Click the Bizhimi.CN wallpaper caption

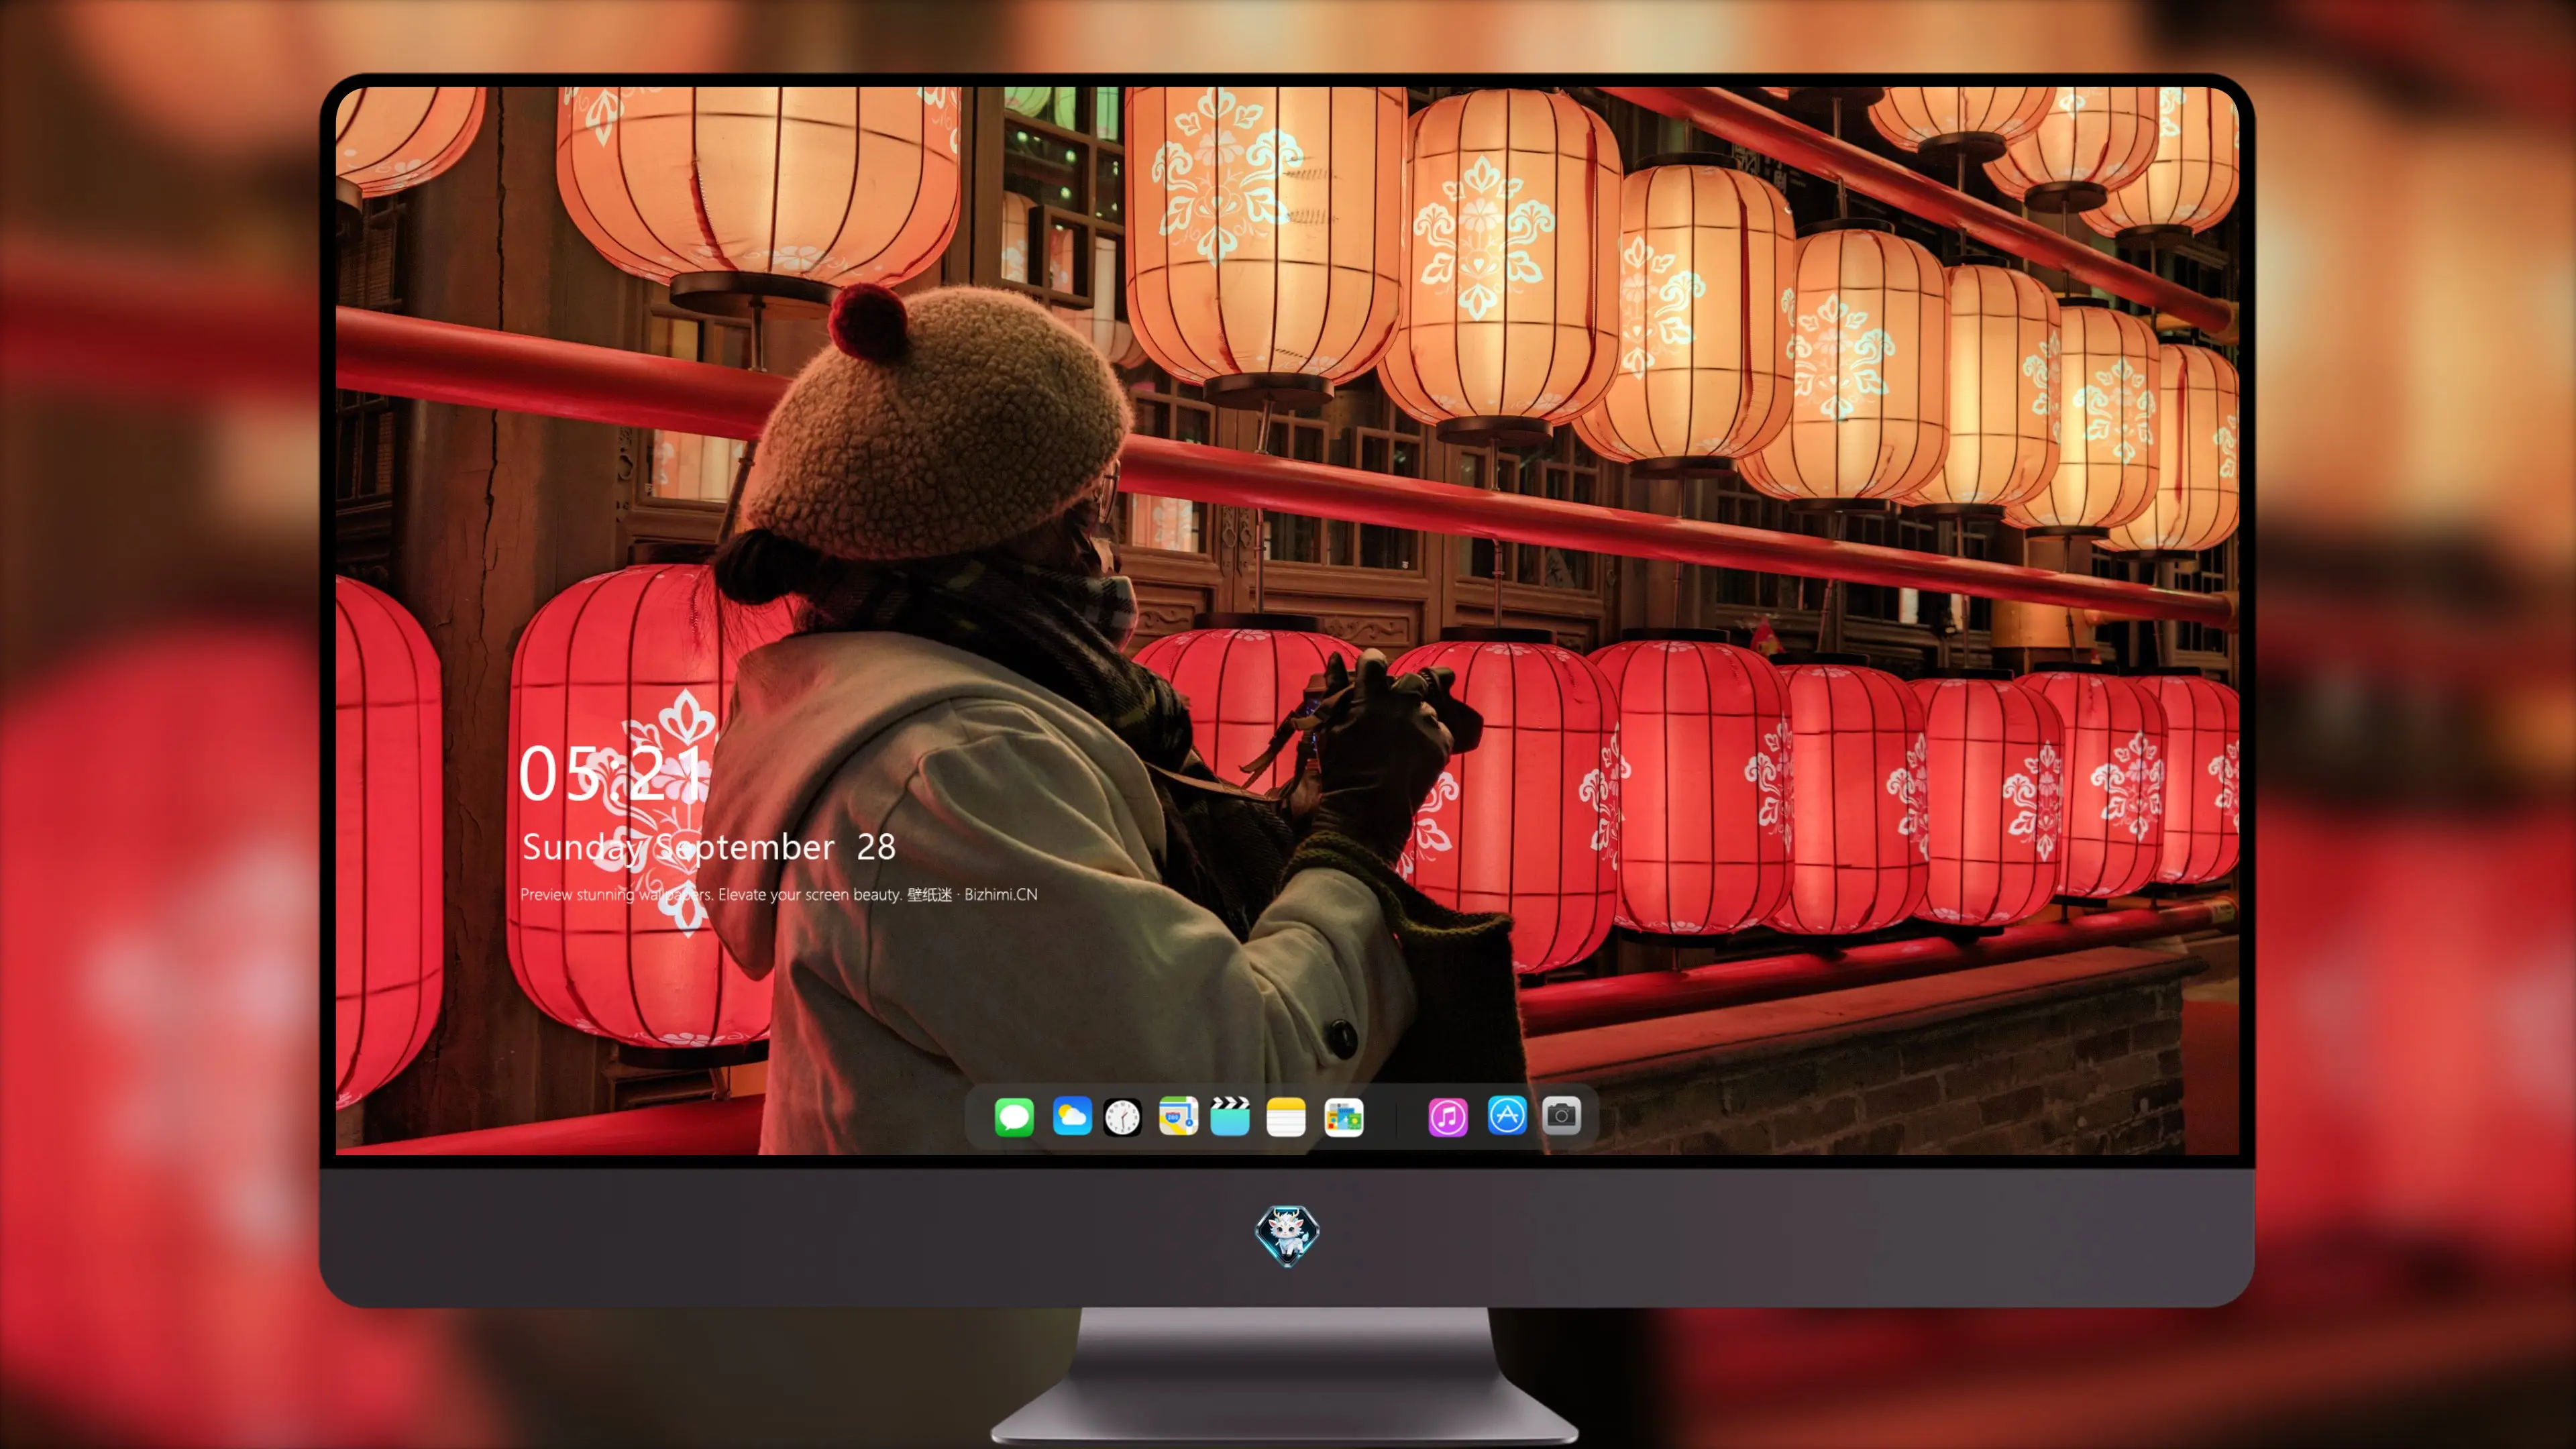(779, 894)
